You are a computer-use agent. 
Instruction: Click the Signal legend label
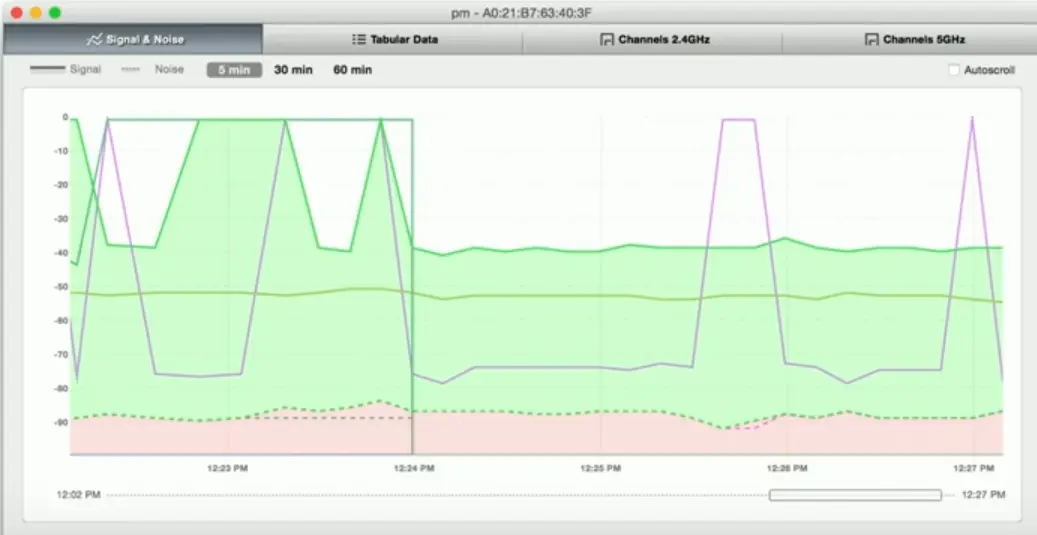click(85, 70)
